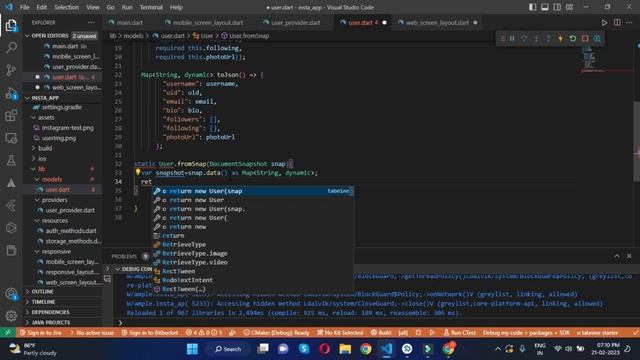Click the Step Over debug button

pyautogui.click(x=524, y=38)
